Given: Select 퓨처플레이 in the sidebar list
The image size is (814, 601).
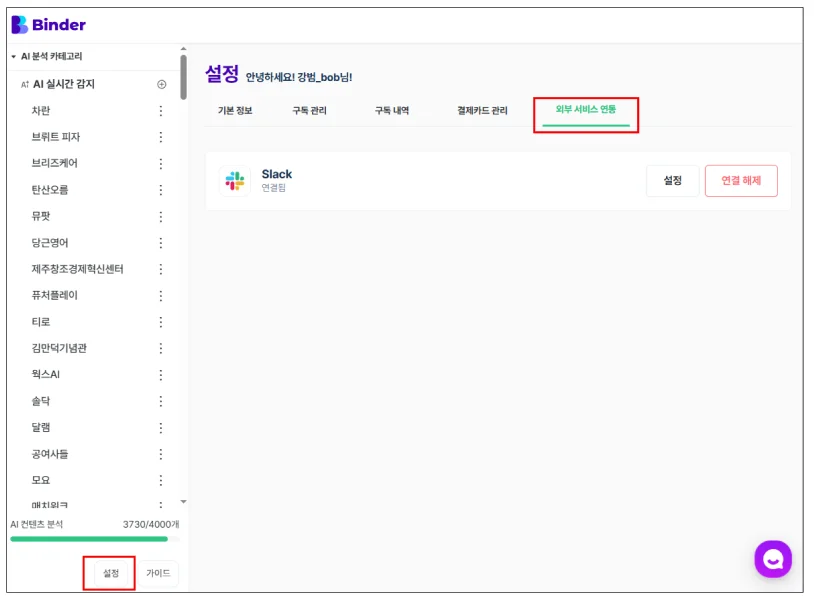Looking at the screenshot, I should pyautogui.click(x=55, y=295).
